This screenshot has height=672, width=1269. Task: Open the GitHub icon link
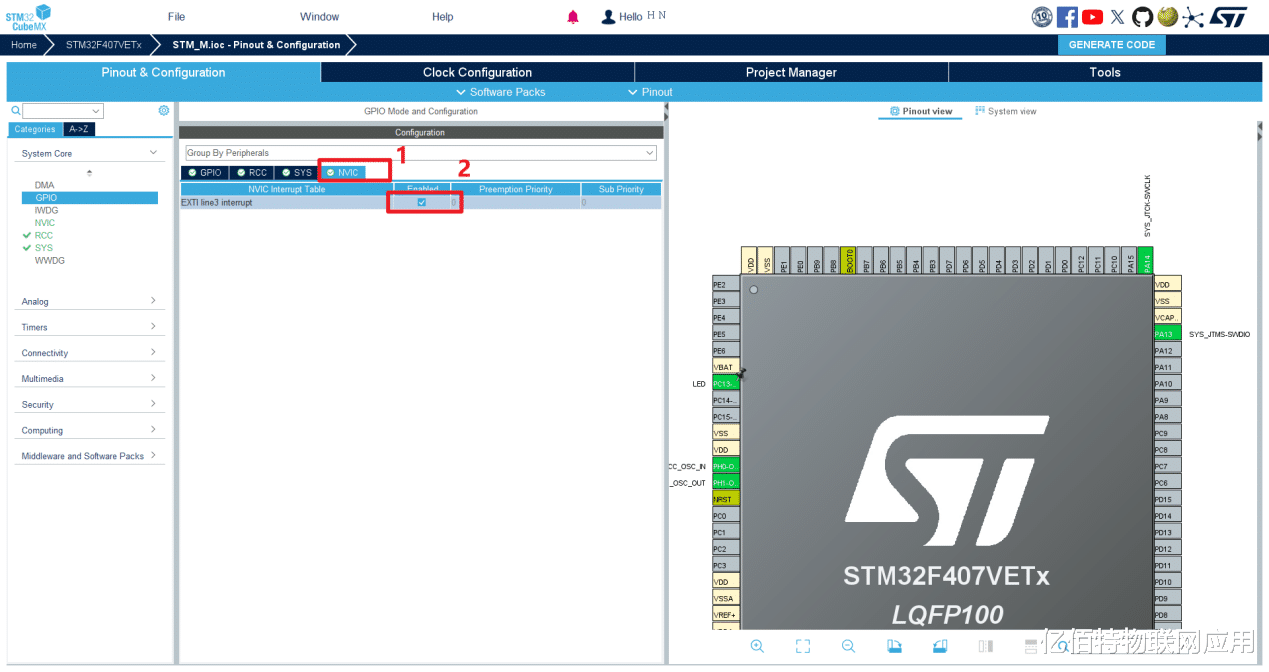click(1142, 17)
